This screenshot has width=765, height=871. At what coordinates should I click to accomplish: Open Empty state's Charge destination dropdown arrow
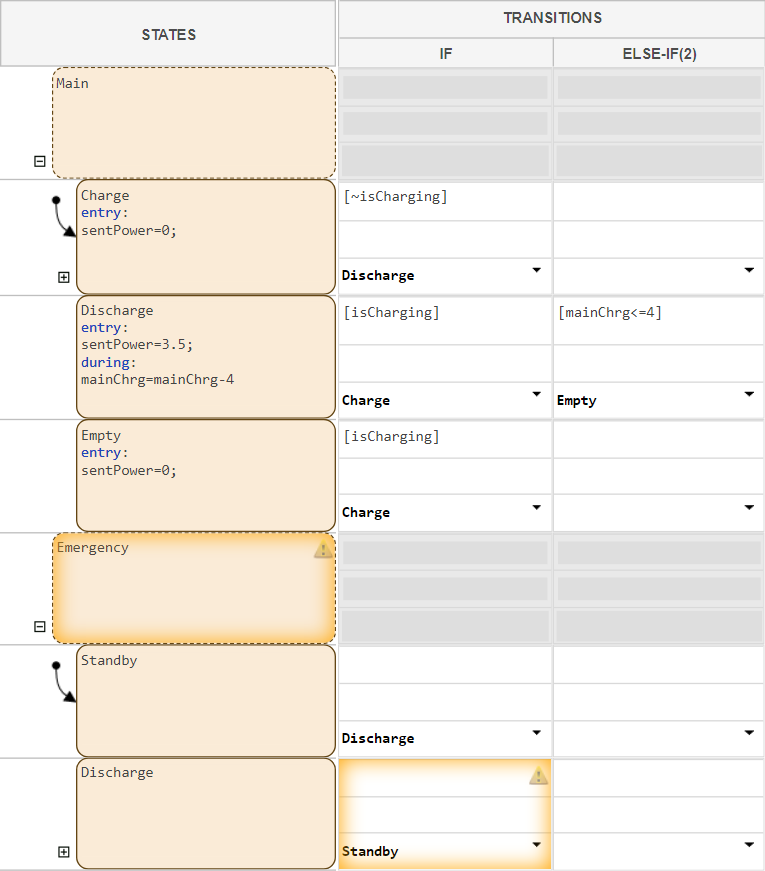click(x=536, y=507)
